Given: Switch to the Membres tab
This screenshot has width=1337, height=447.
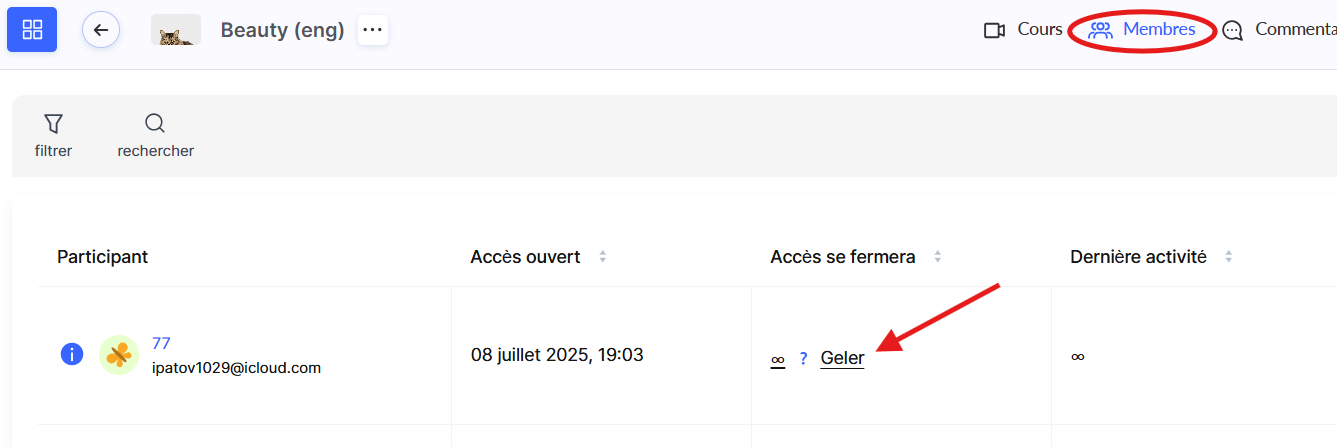Looking at the screenshot, I should pyautogui.click(x=1159, y=29).
